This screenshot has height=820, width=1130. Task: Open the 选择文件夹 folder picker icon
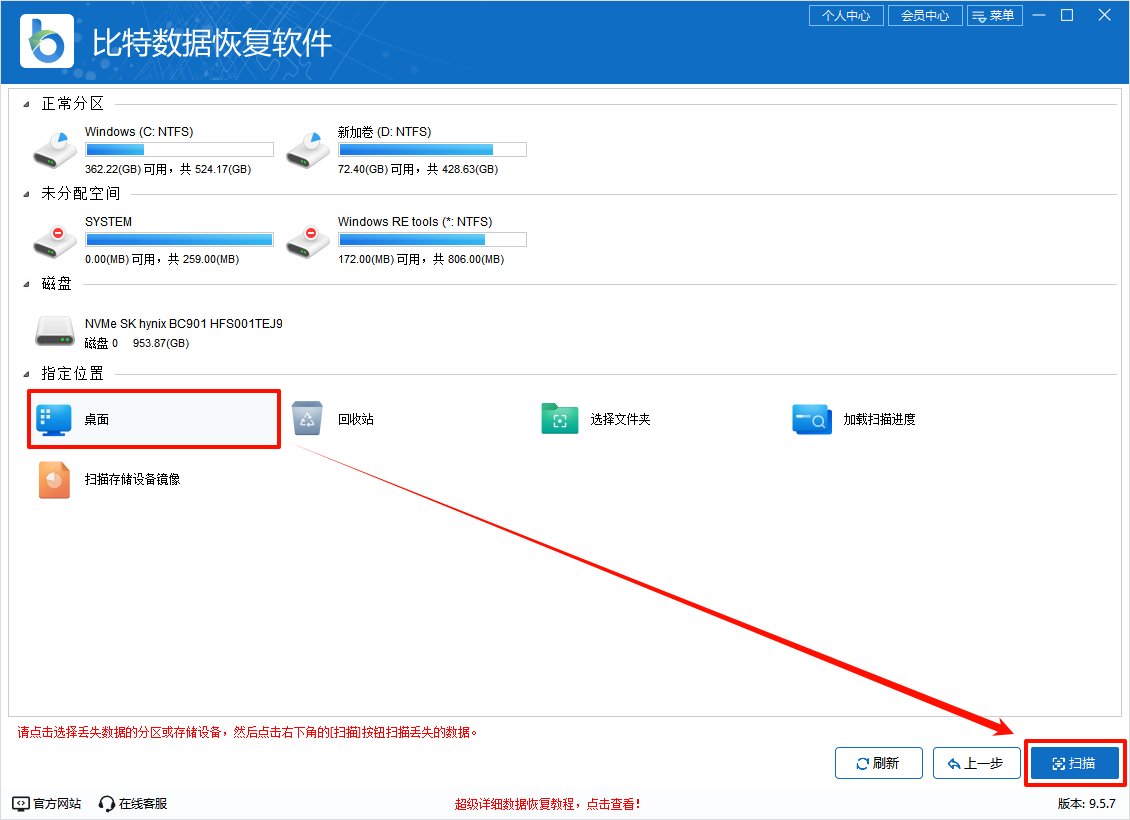pos(560,418)
